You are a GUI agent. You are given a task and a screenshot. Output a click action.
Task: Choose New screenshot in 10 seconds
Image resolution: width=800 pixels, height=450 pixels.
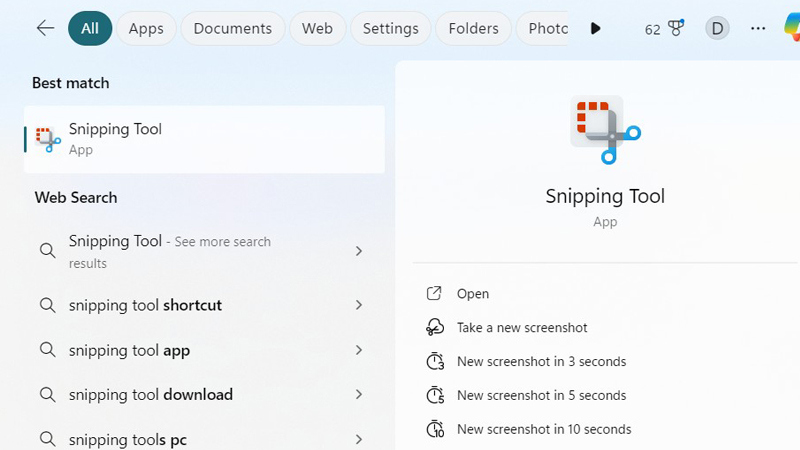point(544,429)
